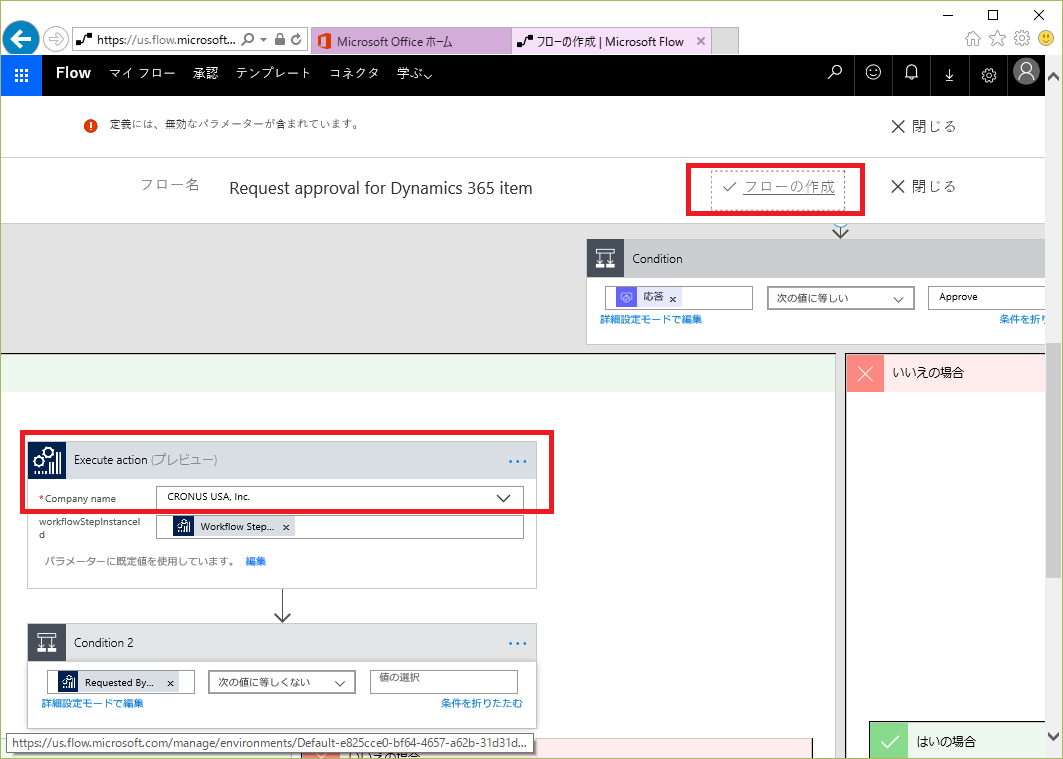The image size is (1063, 759).
Task: Open the 次の値に等しくない operator dropdown
Action: tap(282, 682)
